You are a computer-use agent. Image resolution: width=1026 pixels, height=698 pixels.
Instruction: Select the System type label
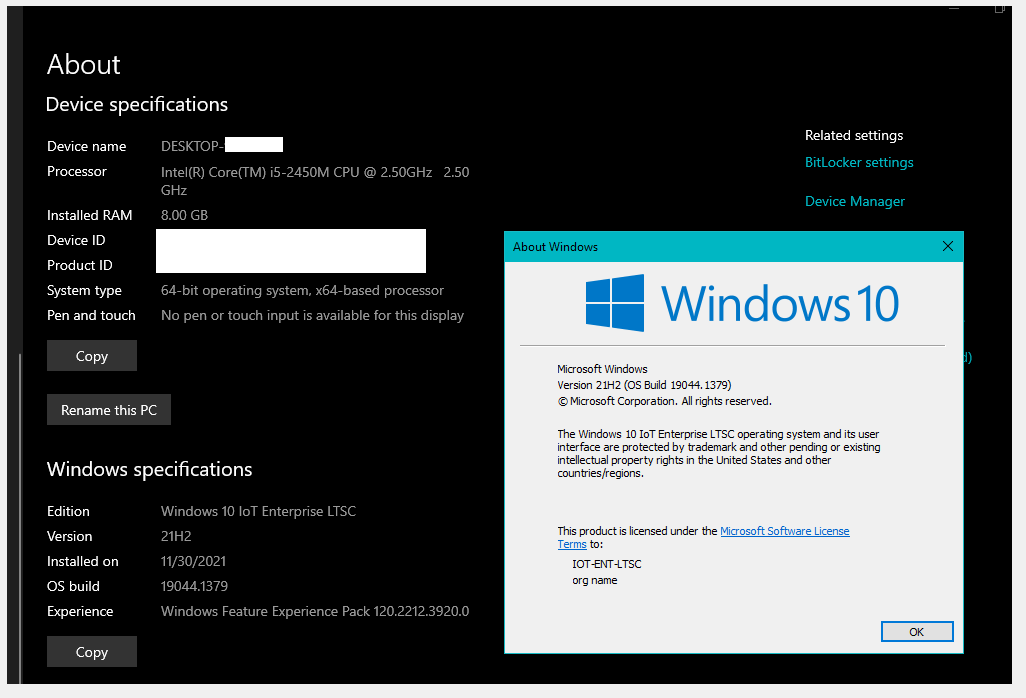pyautogui.click(x=84, y=290)
